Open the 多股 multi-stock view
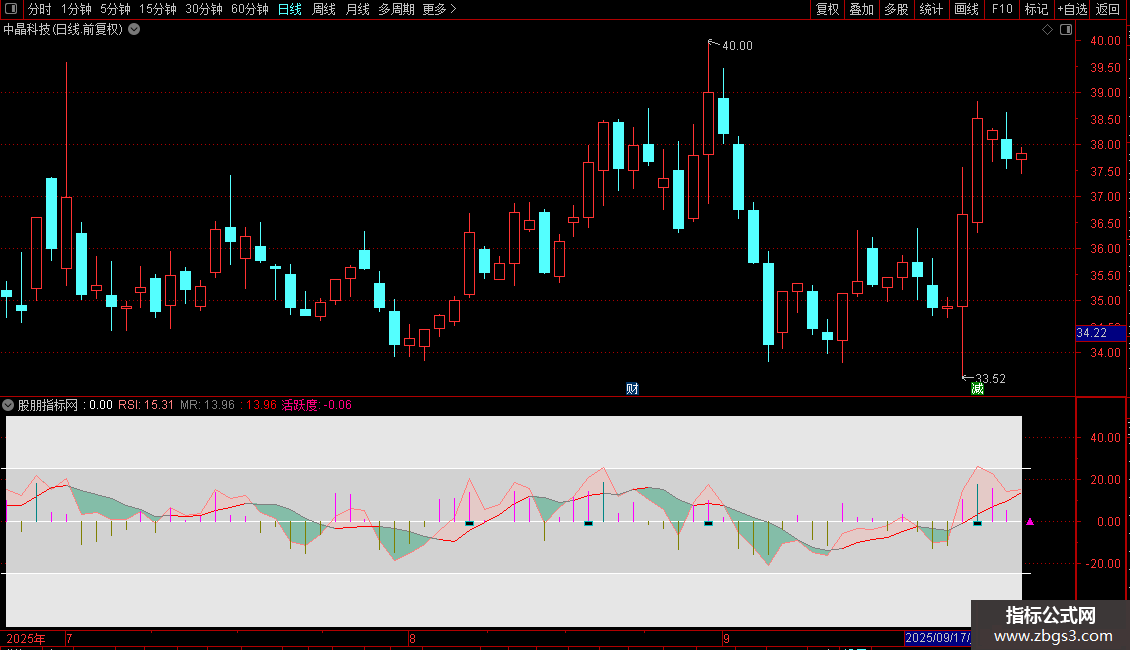This screenshot has height=650, width=1130. 896,9
